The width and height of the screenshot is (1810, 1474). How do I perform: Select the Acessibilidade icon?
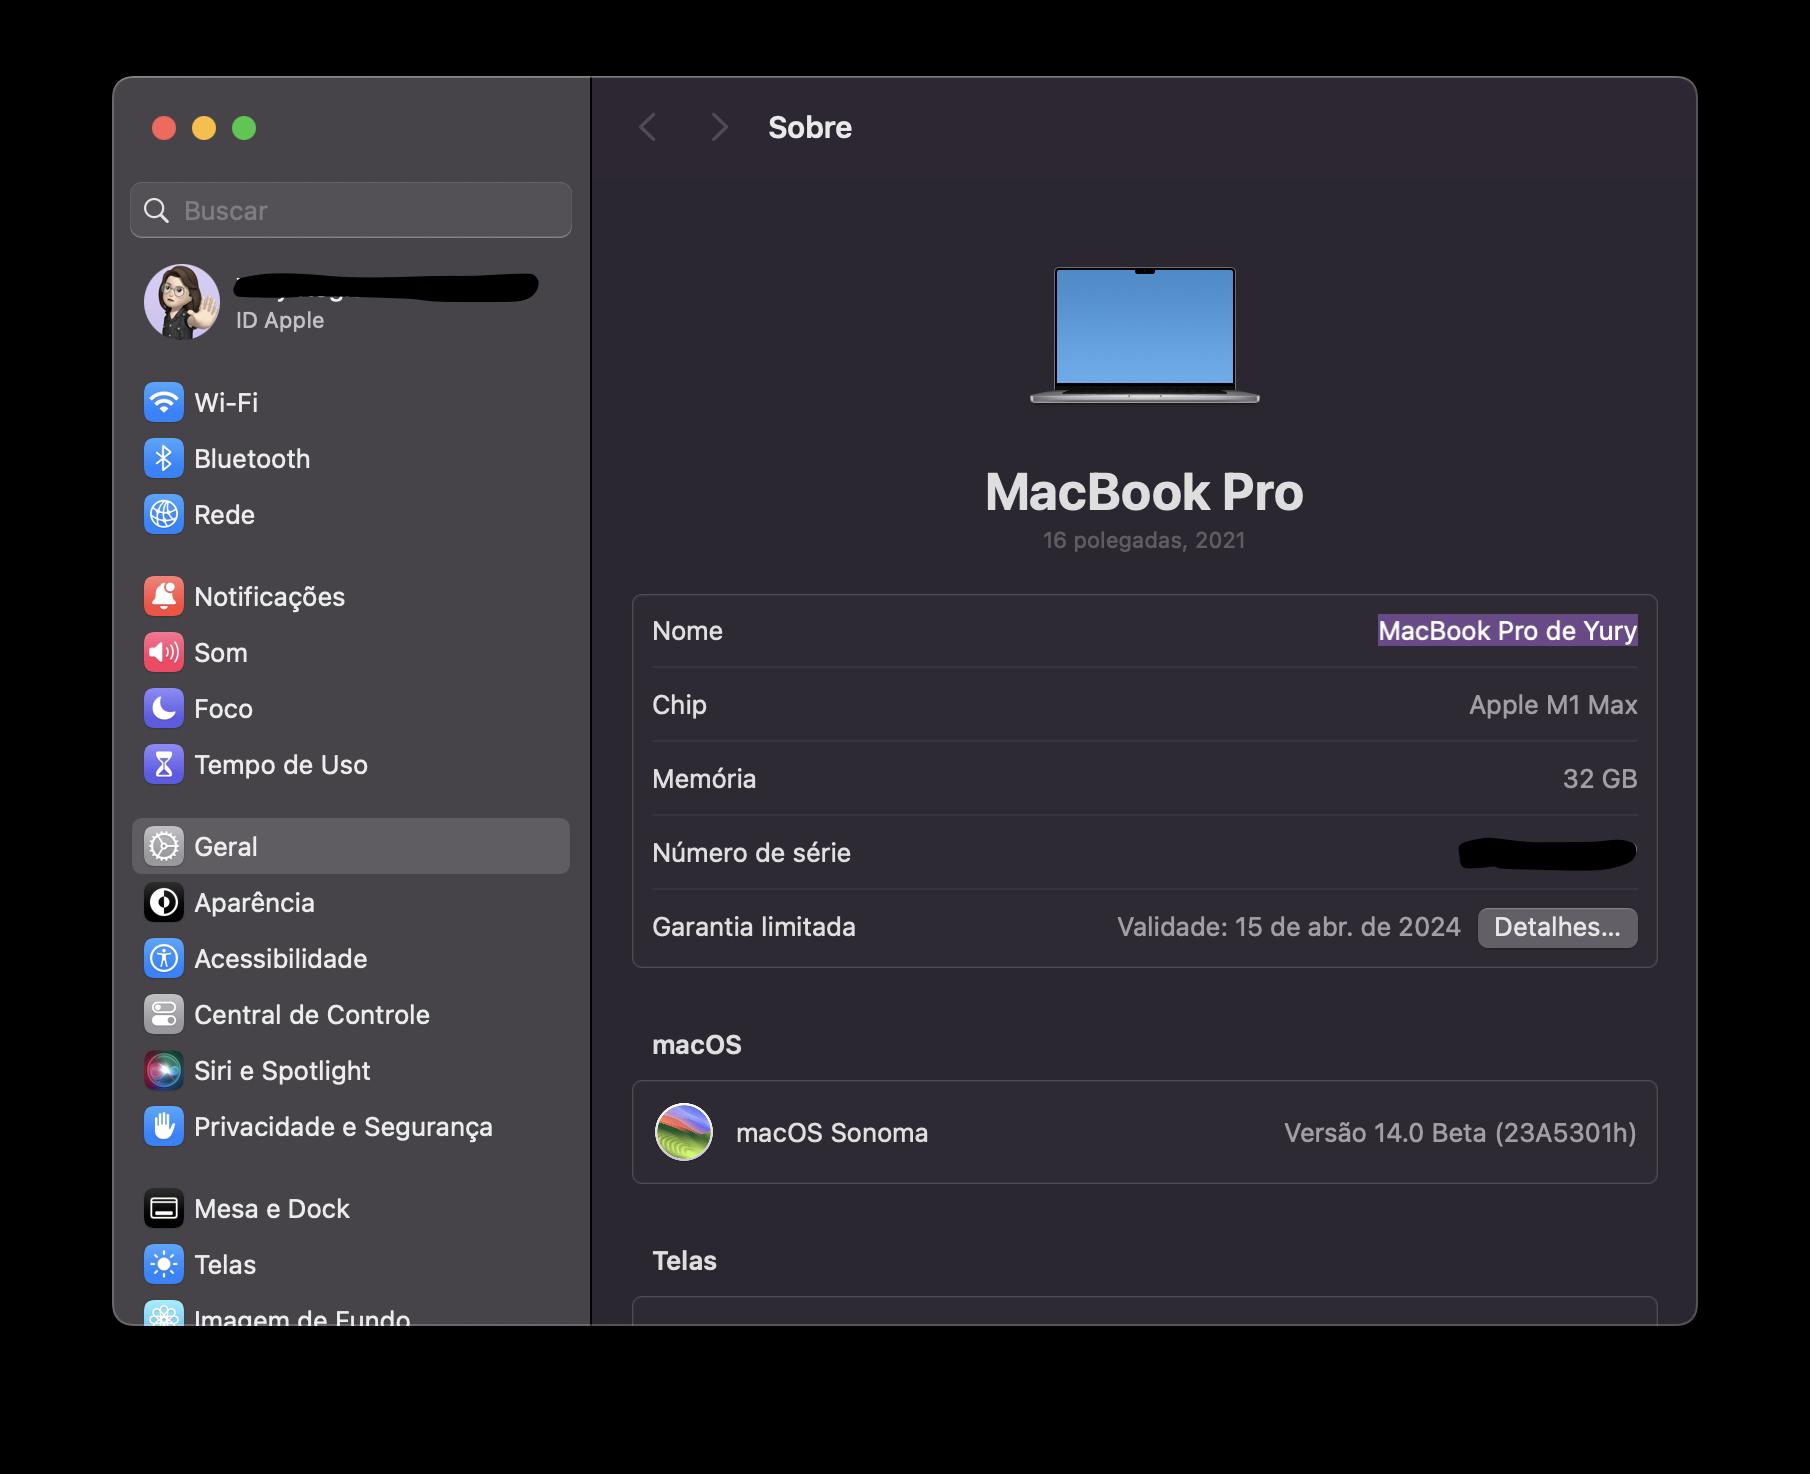pos(164,959)
